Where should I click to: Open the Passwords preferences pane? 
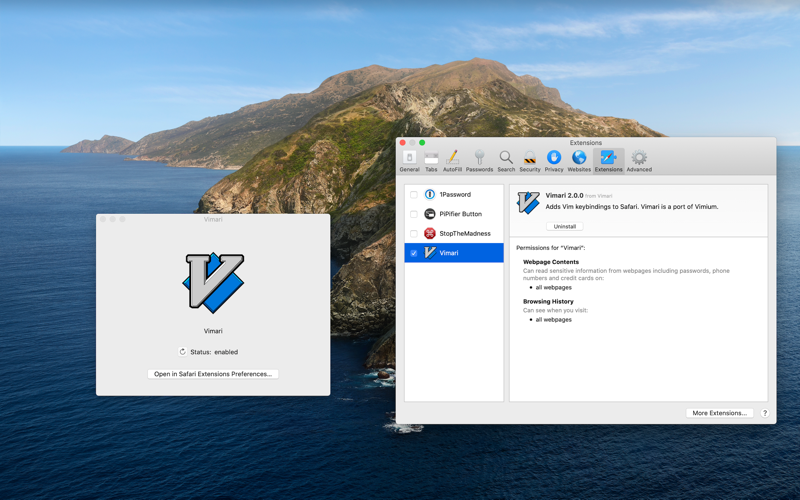click(x=479, y=161)
